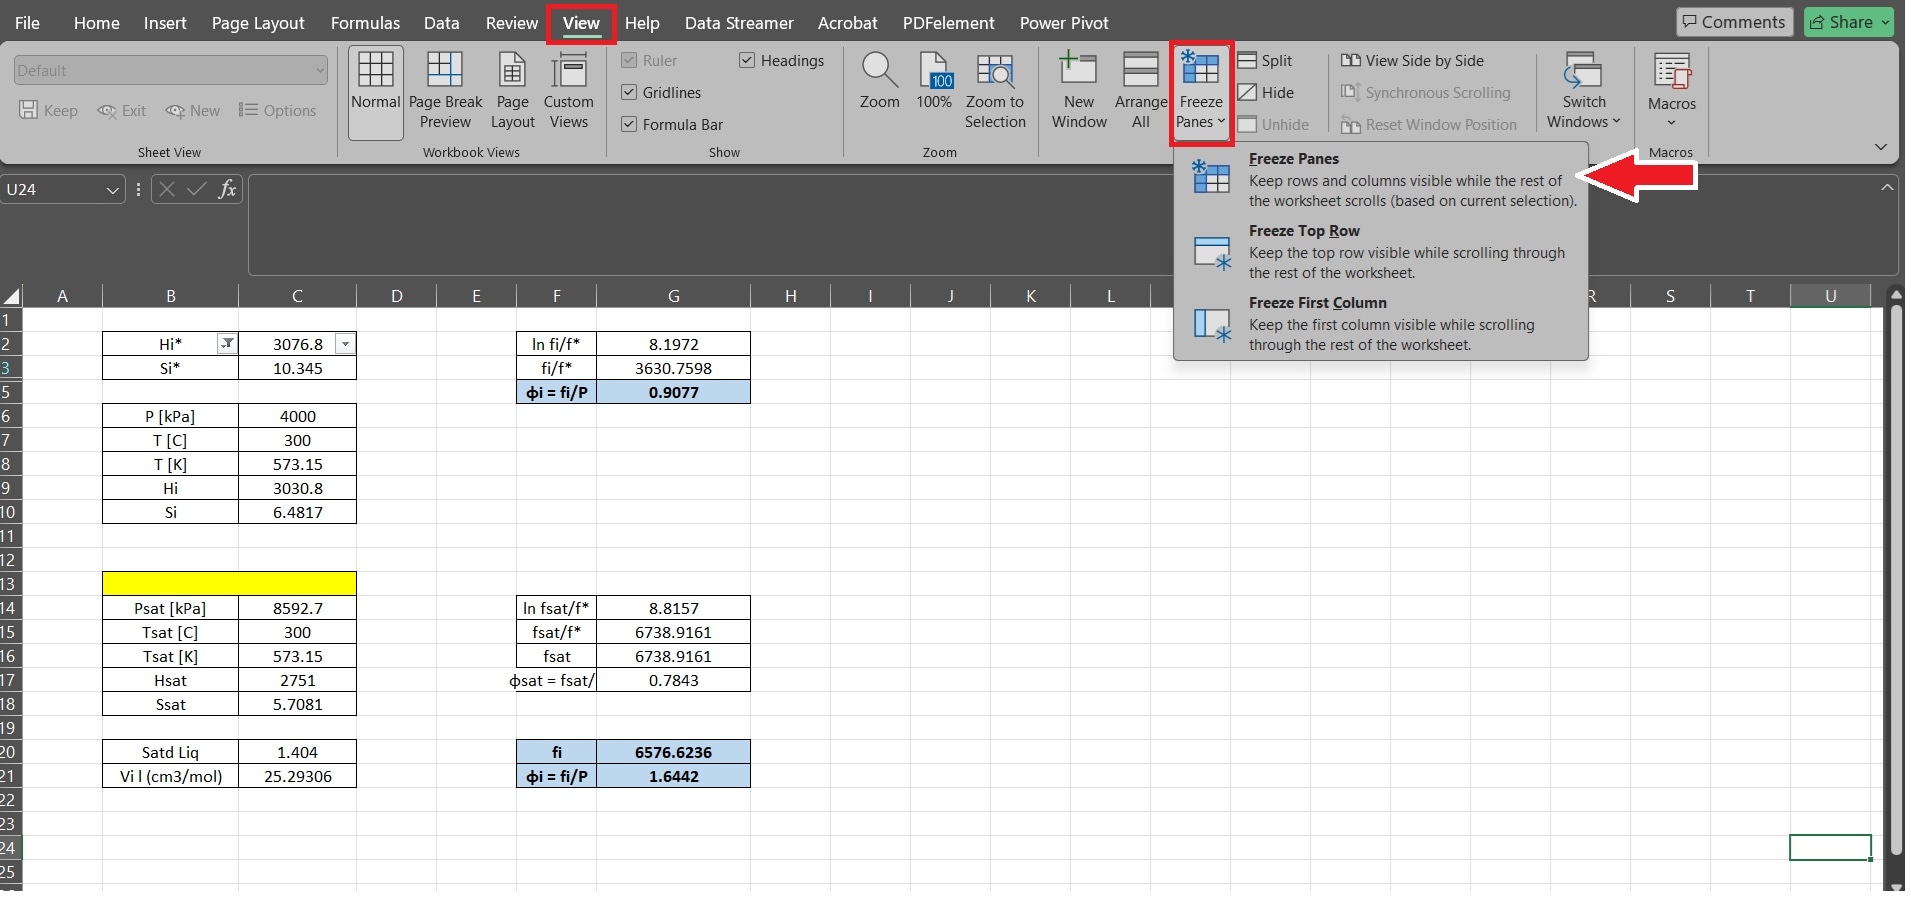Open the Data Streamer tab
Viewport: 1911px width, 905px height.
coord(739,23)
